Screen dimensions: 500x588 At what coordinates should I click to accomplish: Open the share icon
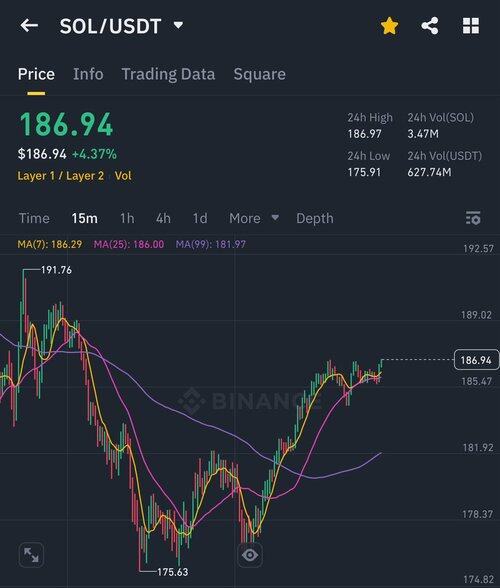(430, 26)
